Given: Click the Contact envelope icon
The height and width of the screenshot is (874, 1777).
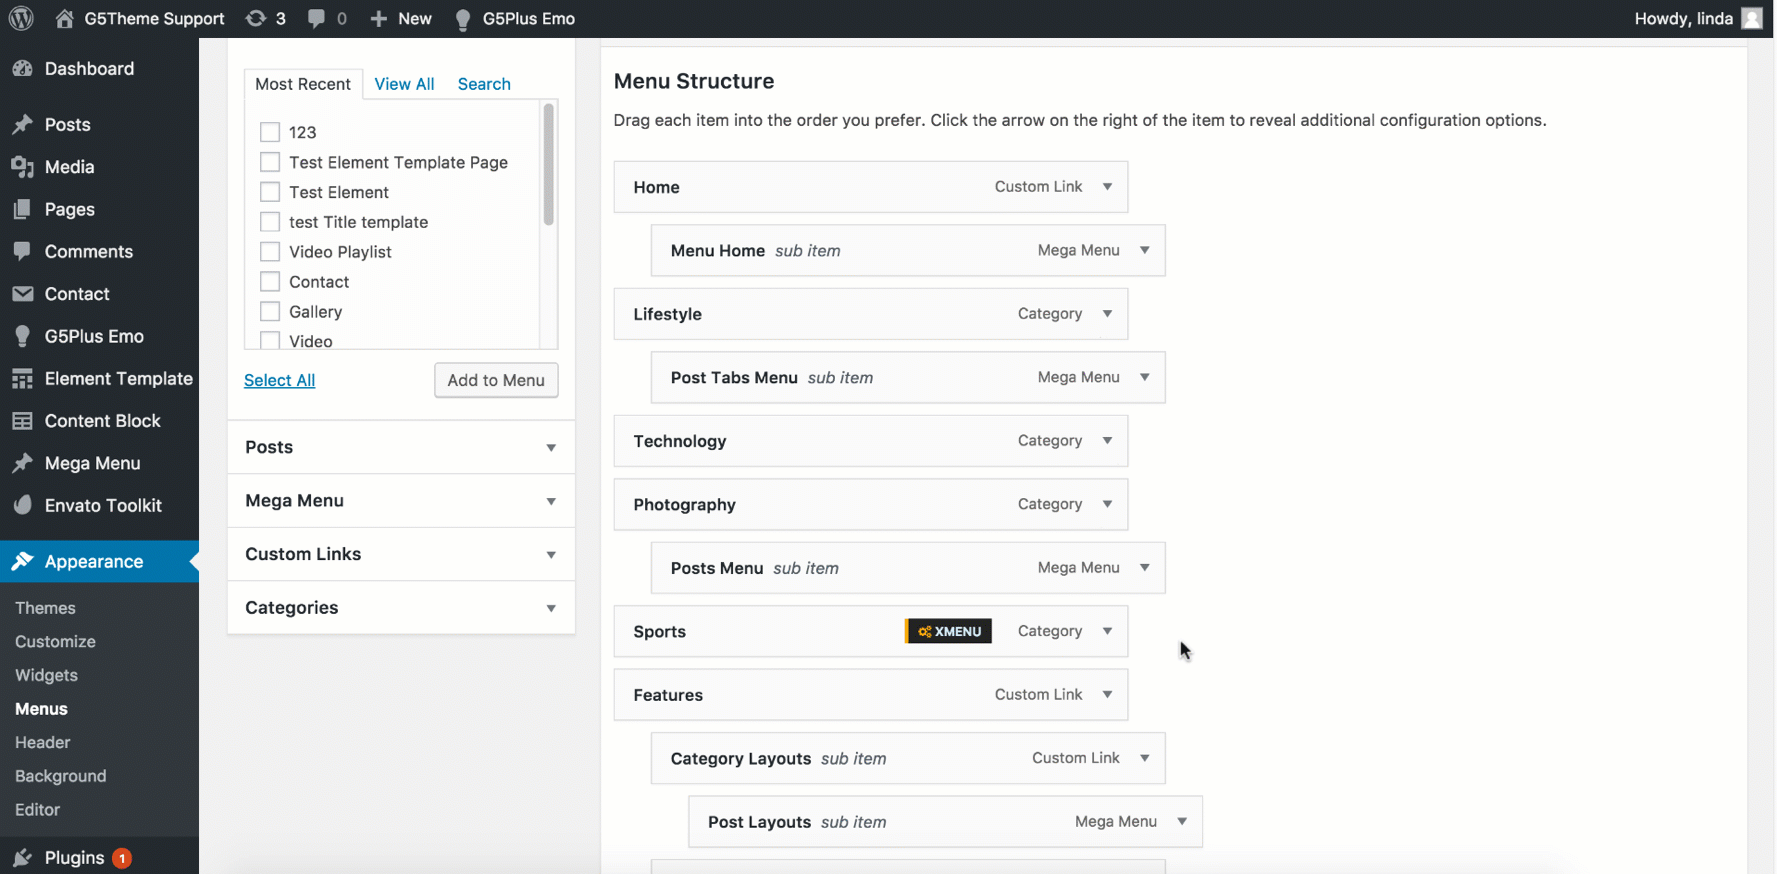Looking at the screenshot, I should 22,294.
